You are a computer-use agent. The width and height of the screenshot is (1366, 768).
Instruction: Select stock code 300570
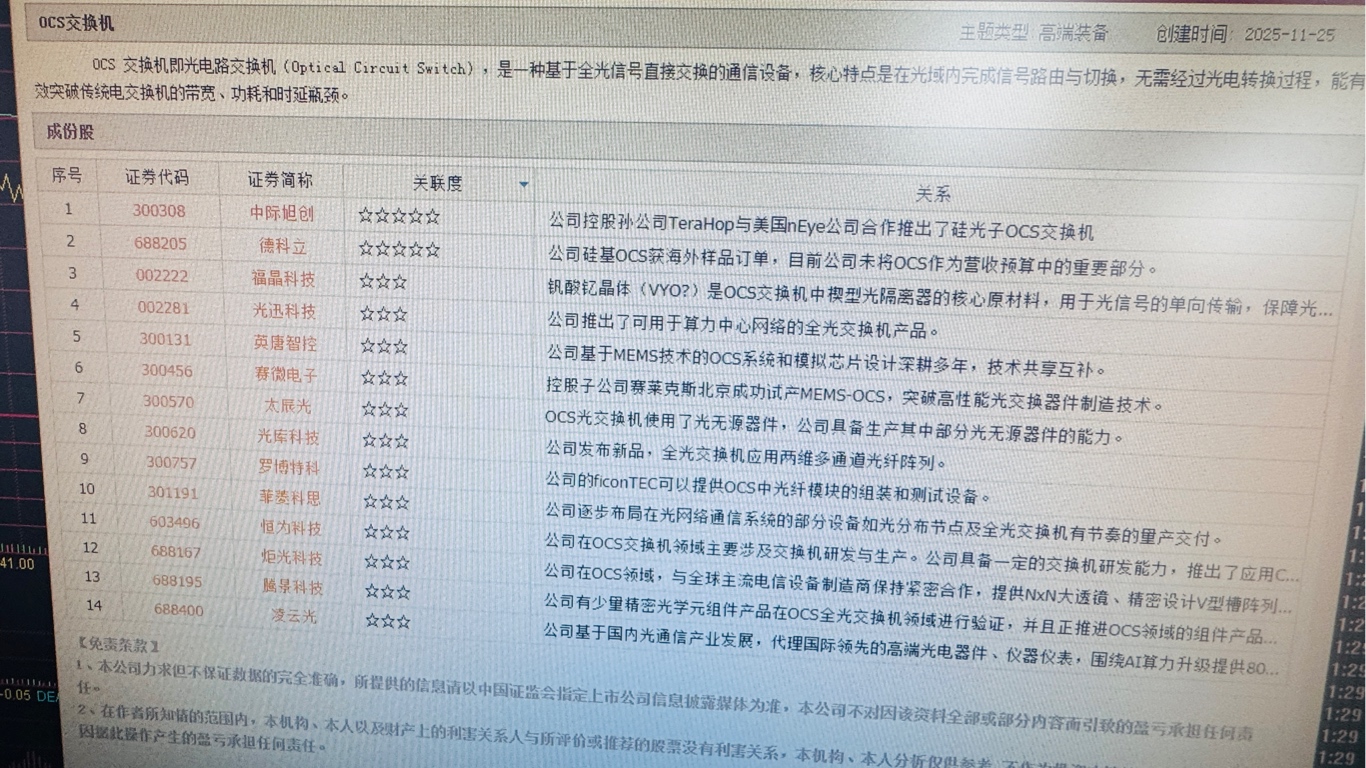[168, 401]
